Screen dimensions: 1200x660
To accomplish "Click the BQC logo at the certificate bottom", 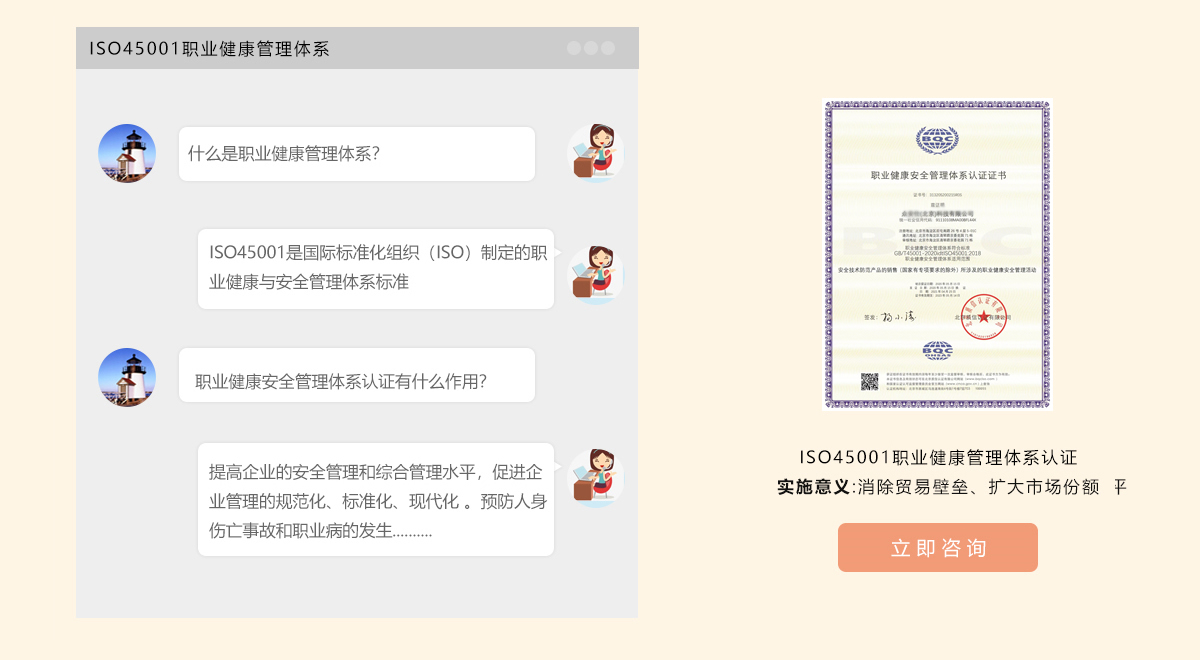I will (x=937, y=350).
